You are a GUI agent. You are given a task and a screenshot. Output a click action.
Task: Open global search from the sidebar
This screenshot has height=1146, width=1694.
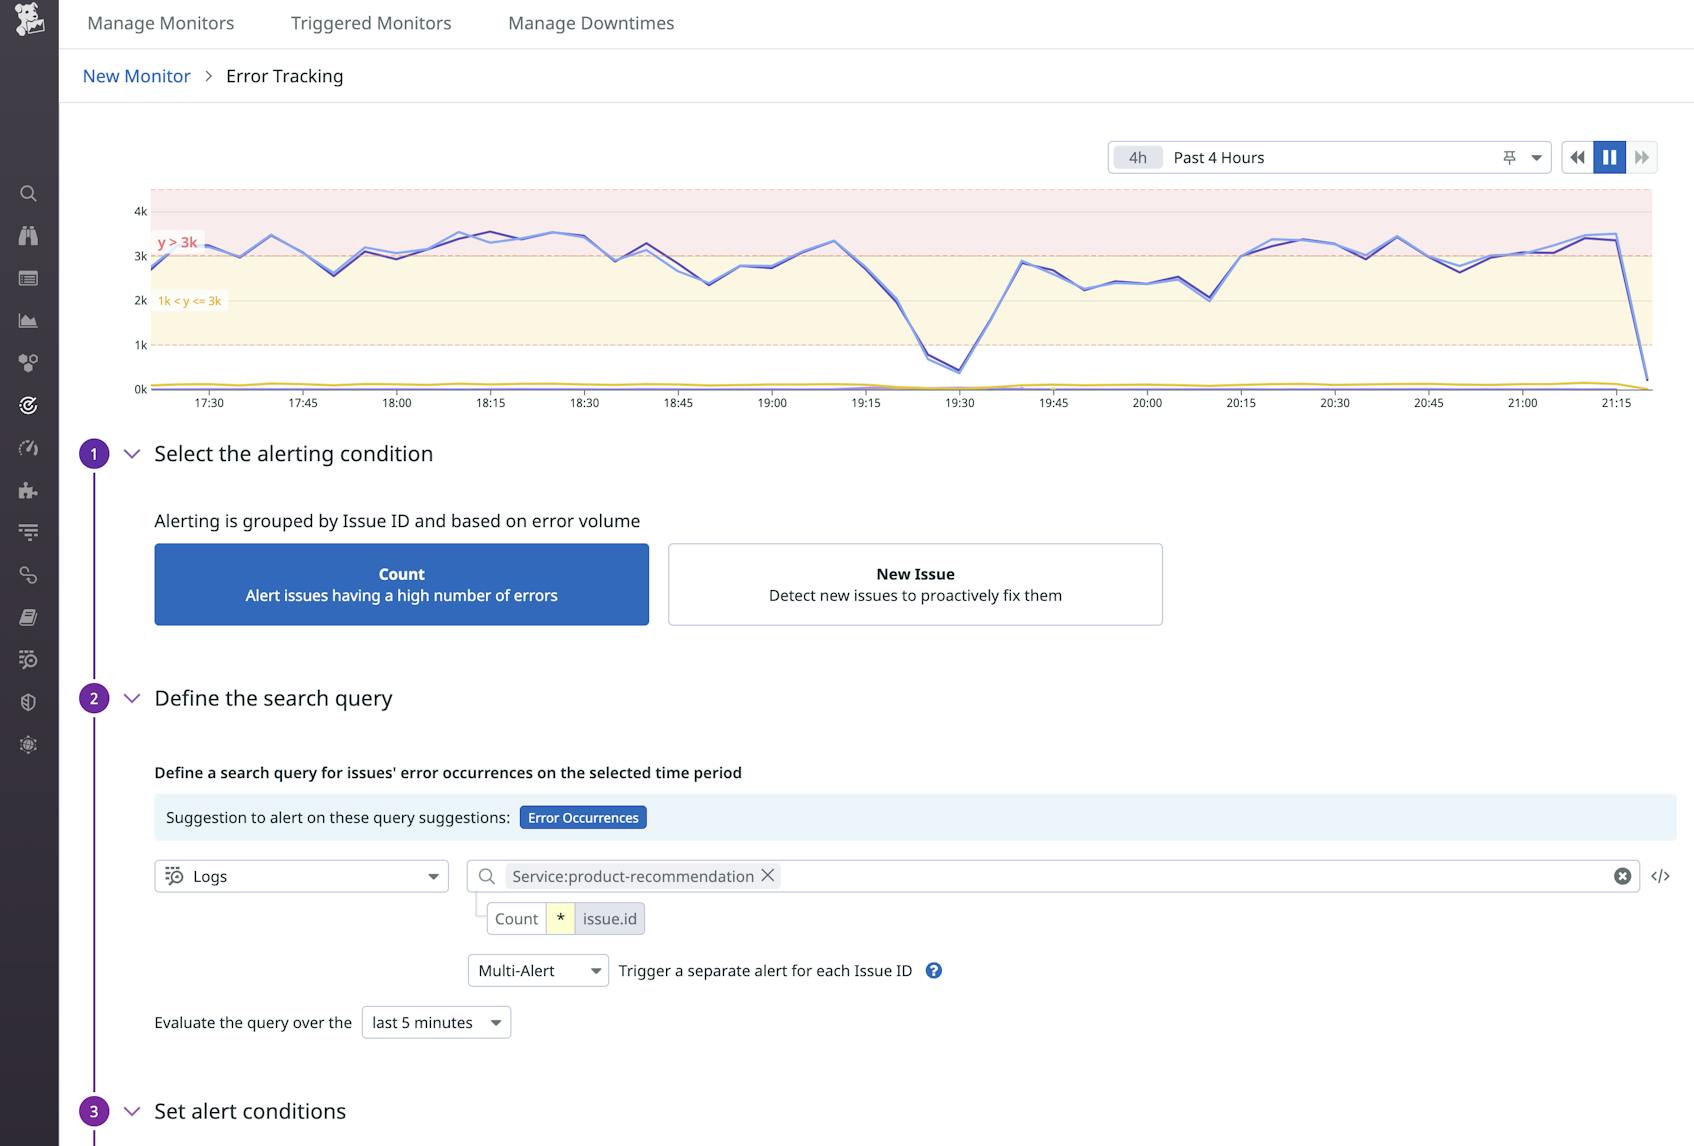28,193
